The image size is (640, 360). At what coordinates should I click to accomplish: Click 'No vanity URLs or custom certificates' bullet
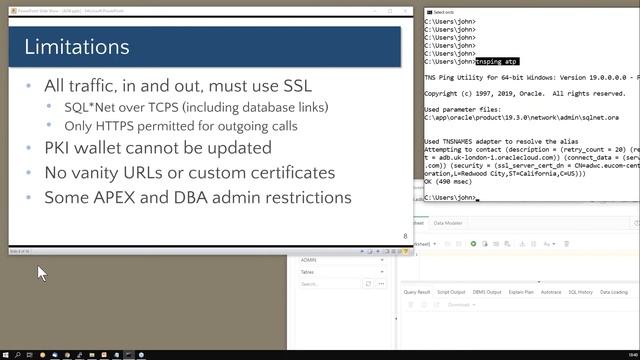pyautogui.click(x=190, y=173)
